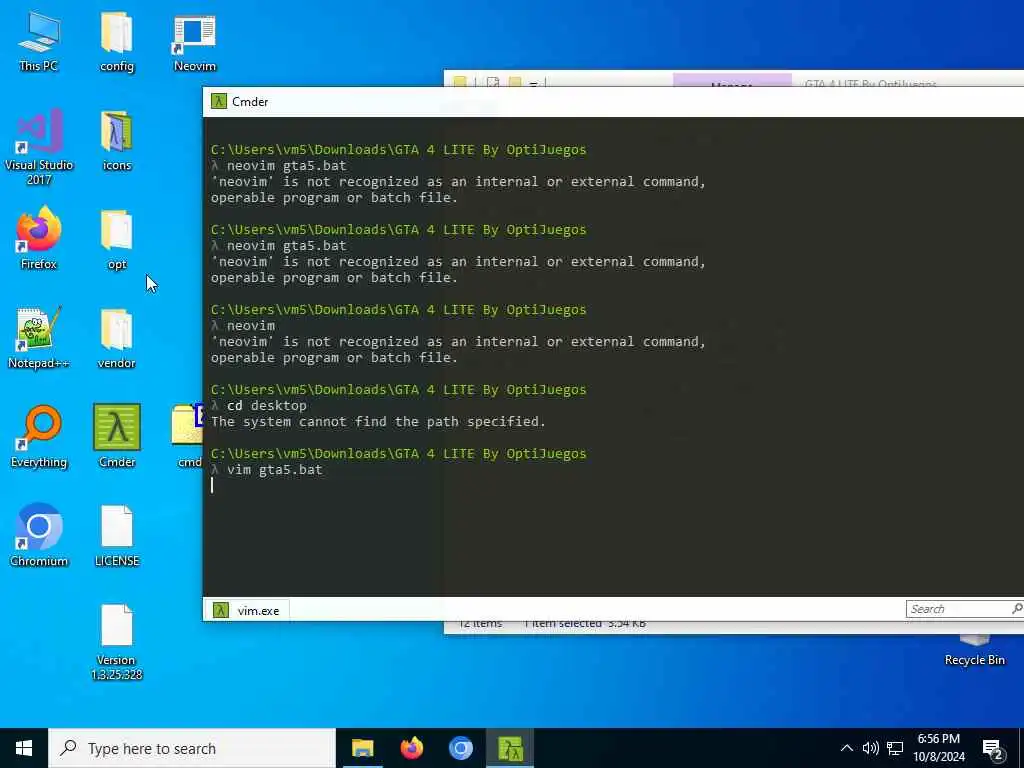Screen dimensions: 1024x768
Task: Open the vendor folder on desktop
Action: pyautogui.click(x=117, y=338)
